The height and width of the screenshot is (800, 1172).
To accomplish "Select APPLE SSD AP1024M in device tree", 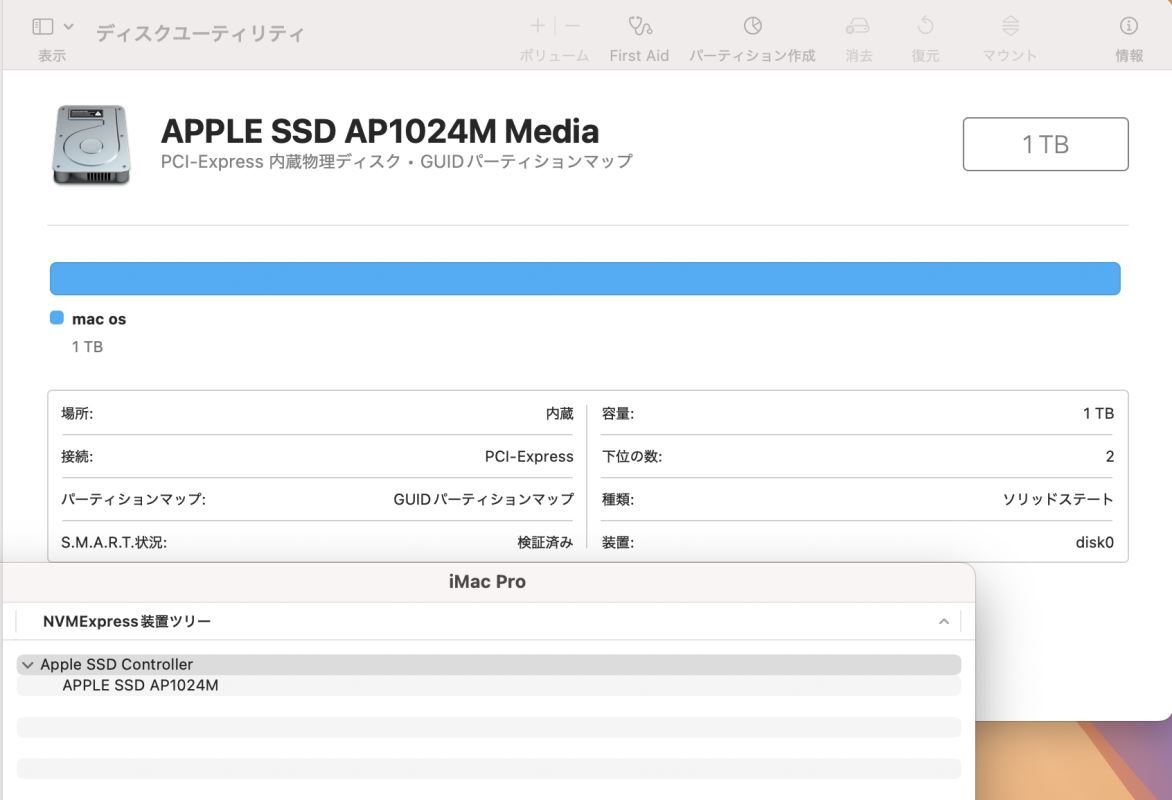I will (140, 685).
